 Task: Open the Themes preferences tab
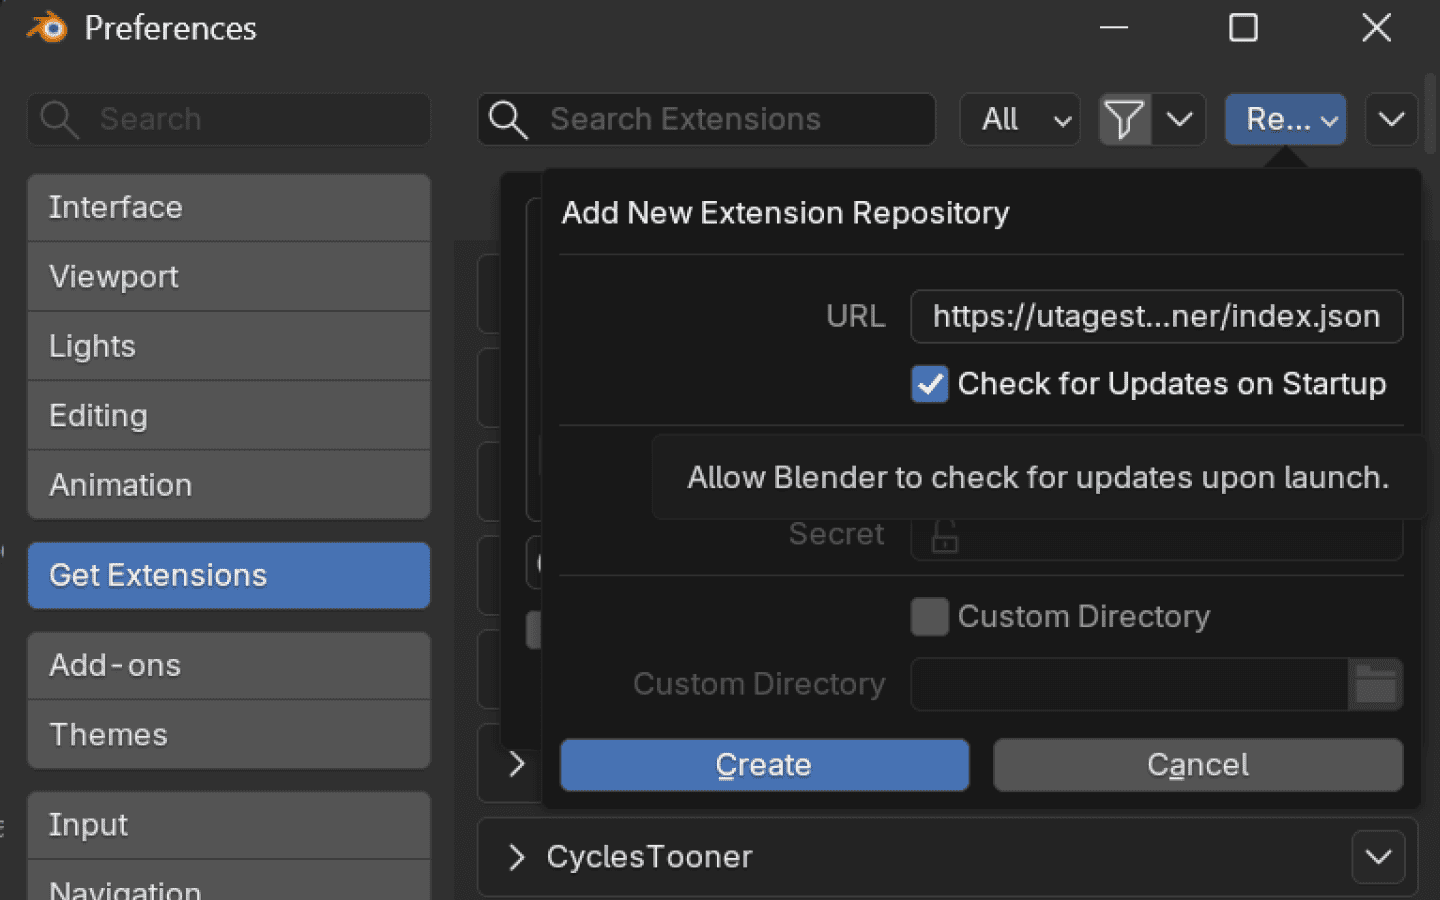(x=229, y=734)
